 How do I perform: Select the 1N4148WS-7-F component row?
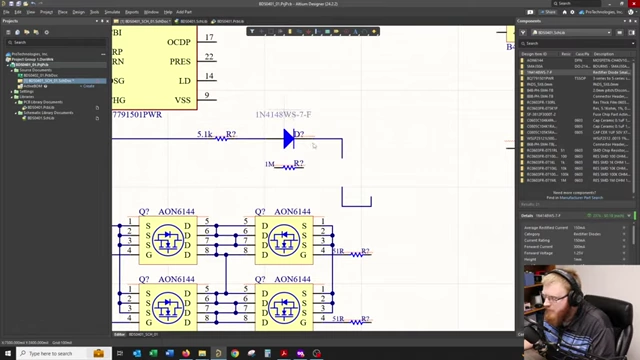[x=576, y=72]
